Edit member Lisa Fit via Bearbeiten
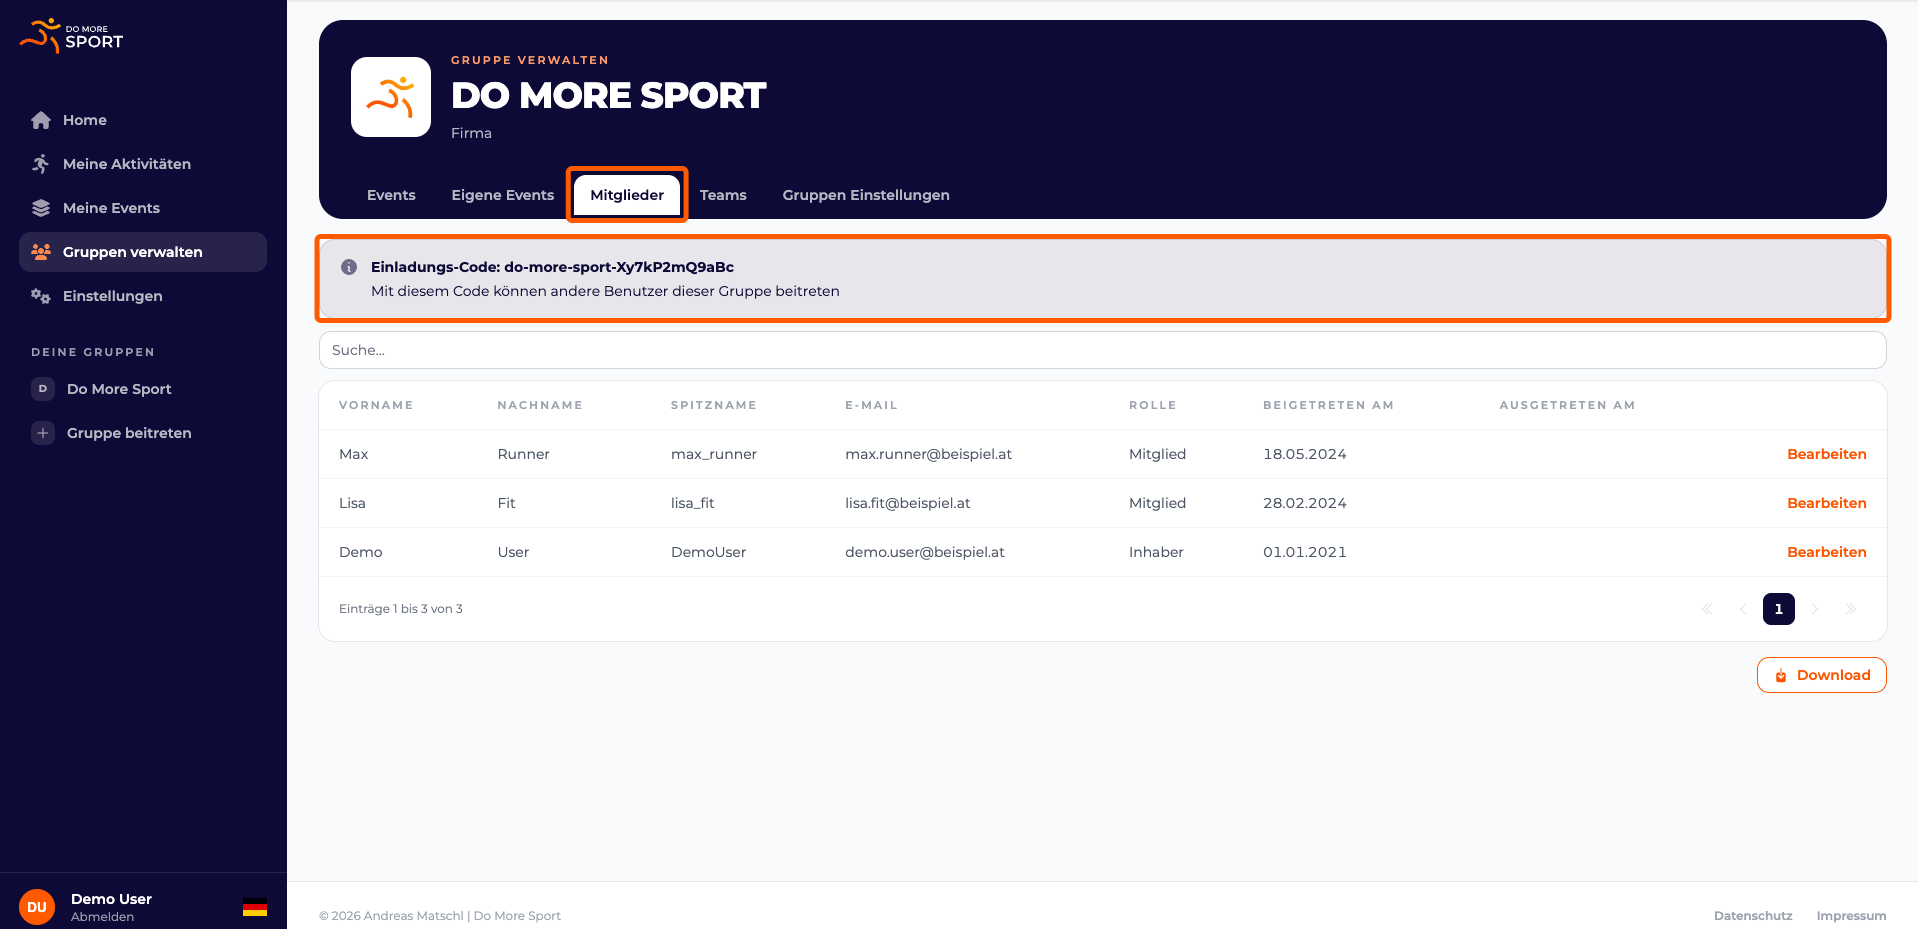 1826,503
